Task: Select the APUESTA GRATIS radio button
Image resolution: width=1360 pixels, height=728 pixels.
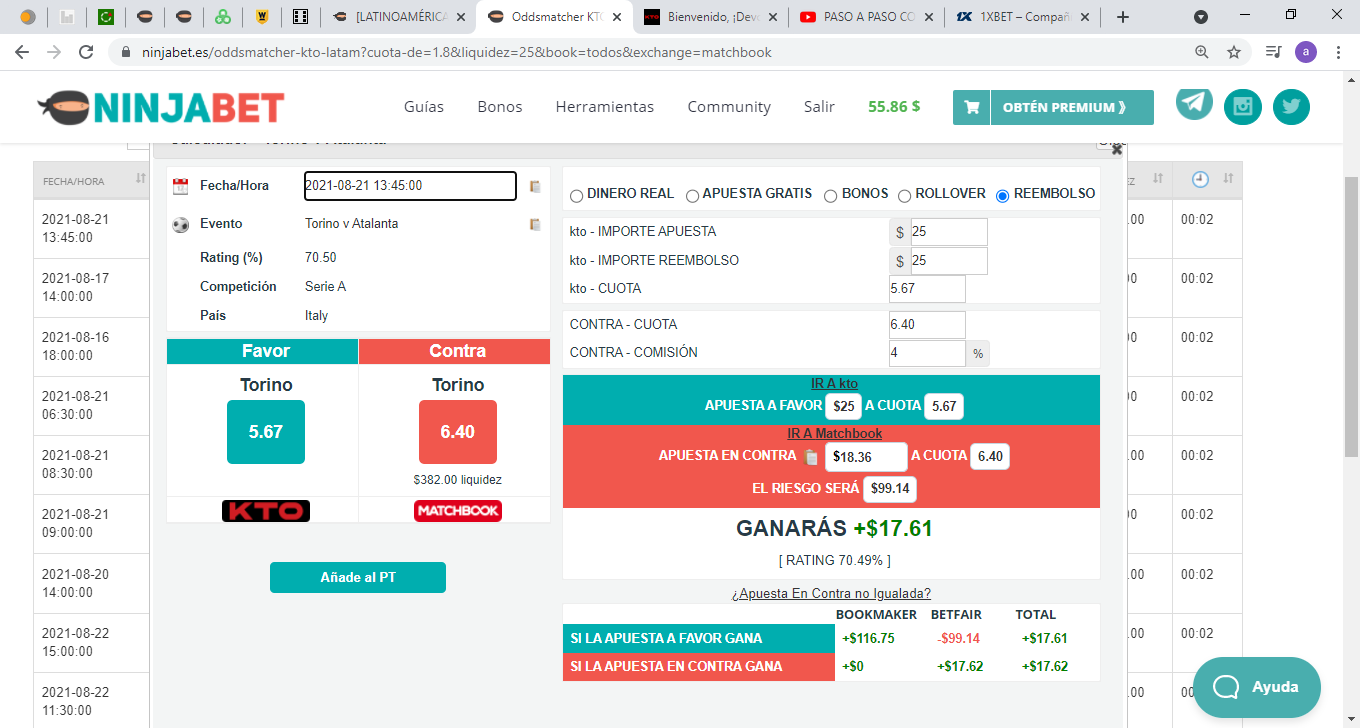Action: (692, 196)
